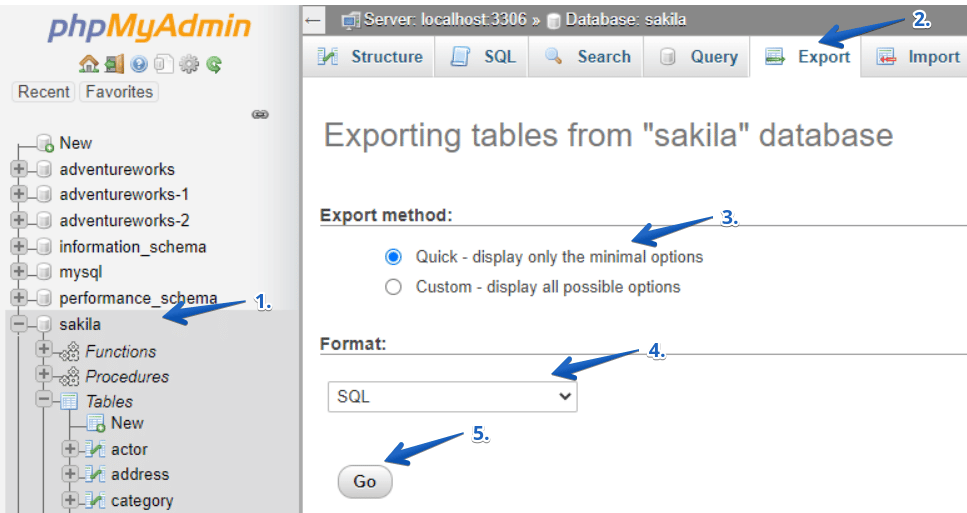This screenshot has height=513, width=967.
Task: Click the Procedures gears icon
Action: pyautogui.click(x=70, y=376)
